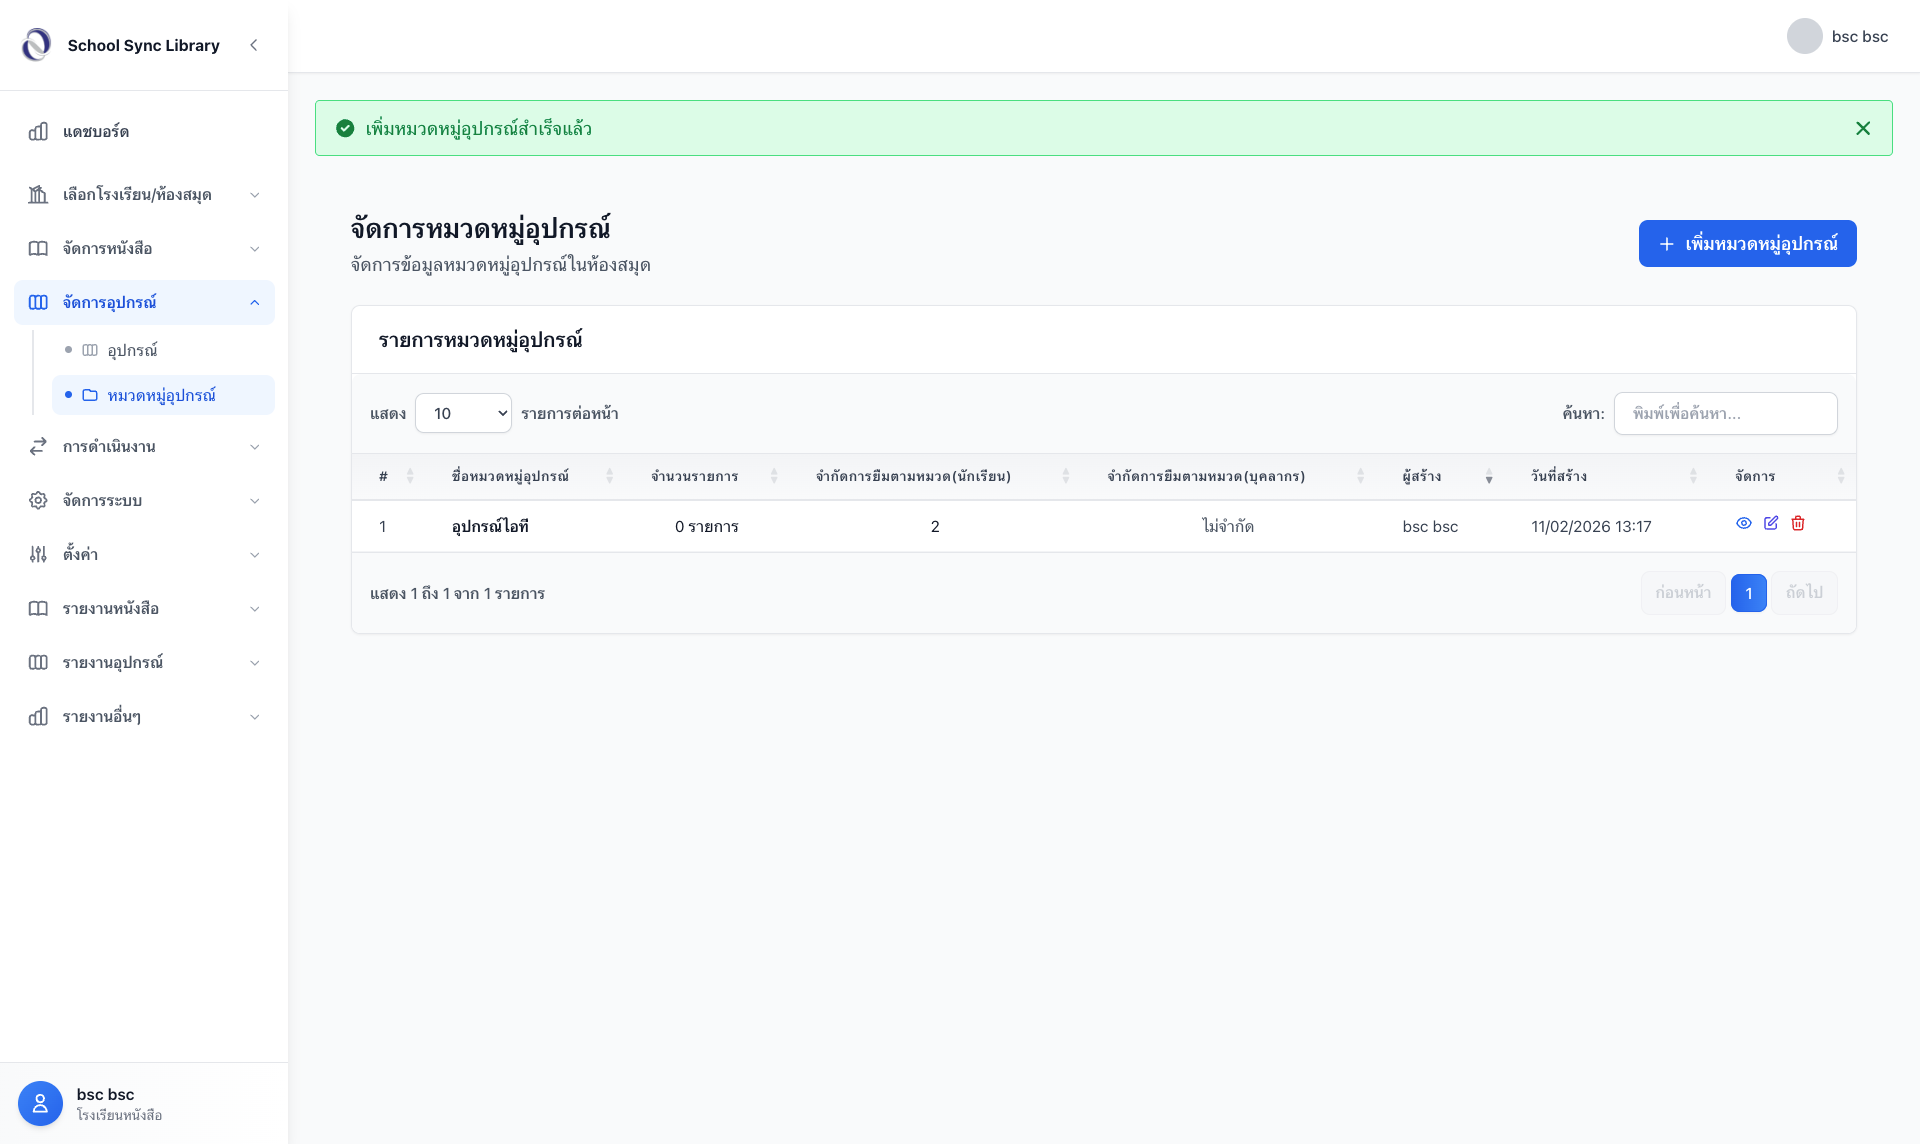This screenshot has height=1144, width=1920.
Task: Open rows-per-page dropdown showing 10
Action: point(463,413)
